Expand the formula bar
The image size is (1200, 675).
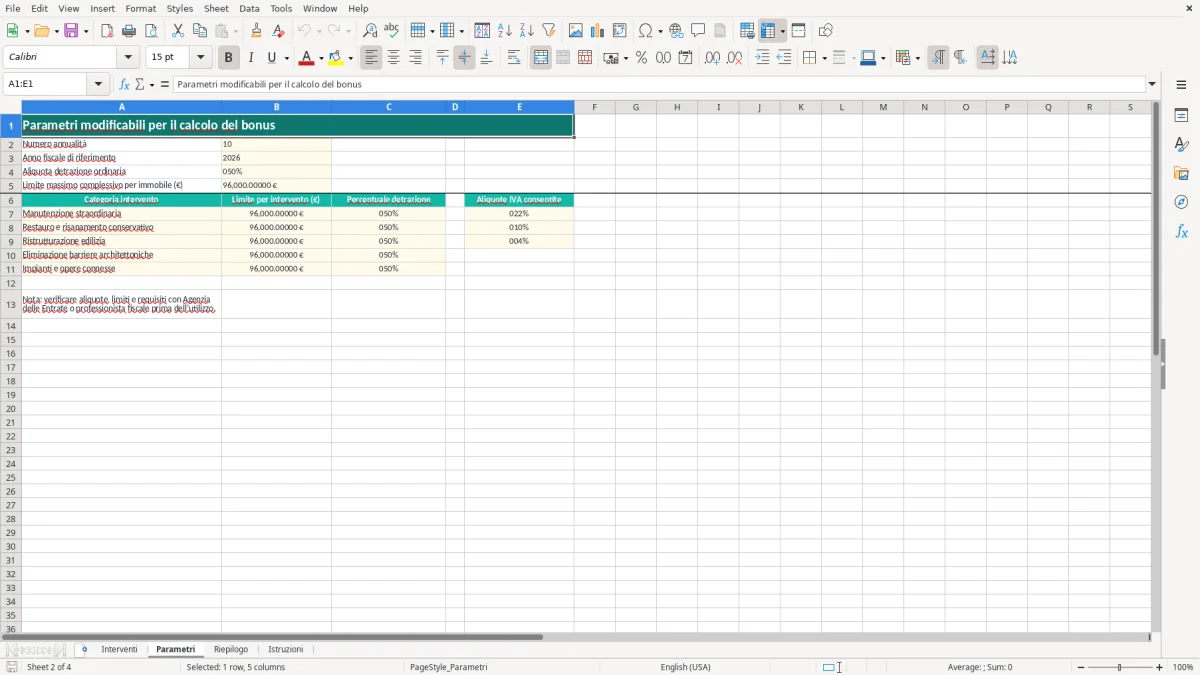[1152, 85]
